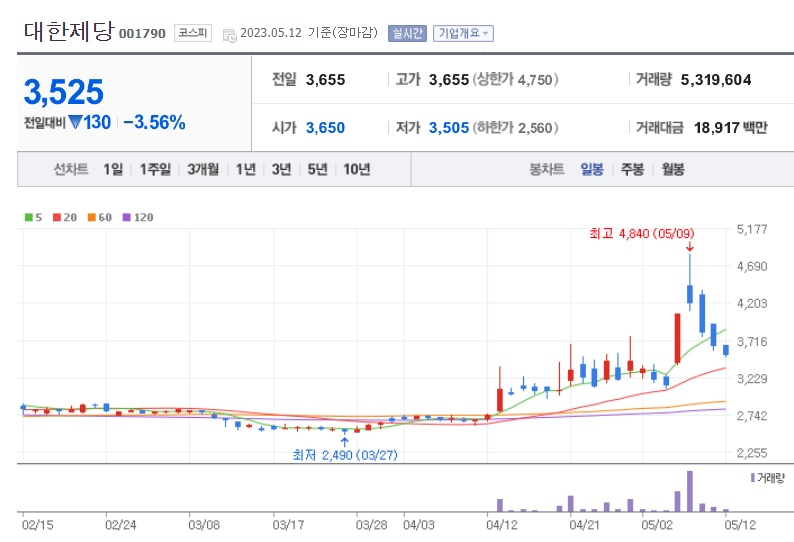Click the 코스피 market badge
The width and height of the screenshot is (794, 542).
click(192, 33)
